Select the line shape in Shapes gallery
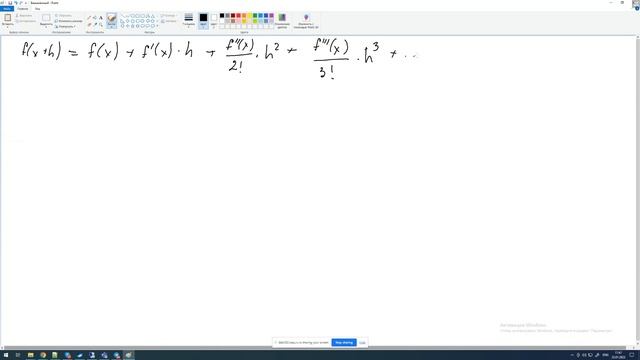 point(122,16)
